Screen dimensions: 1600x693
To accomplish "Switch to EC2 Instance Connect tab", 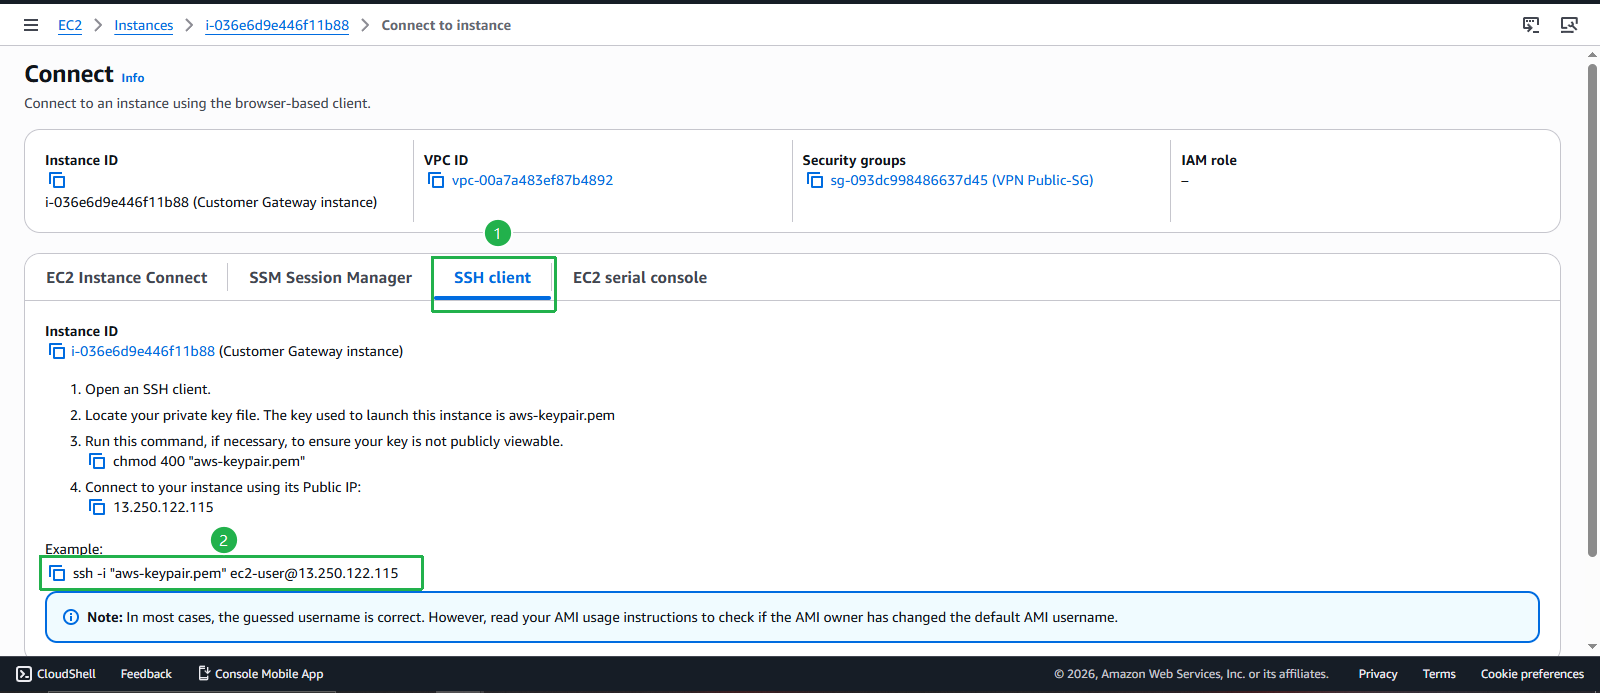I will pos(127,278).
